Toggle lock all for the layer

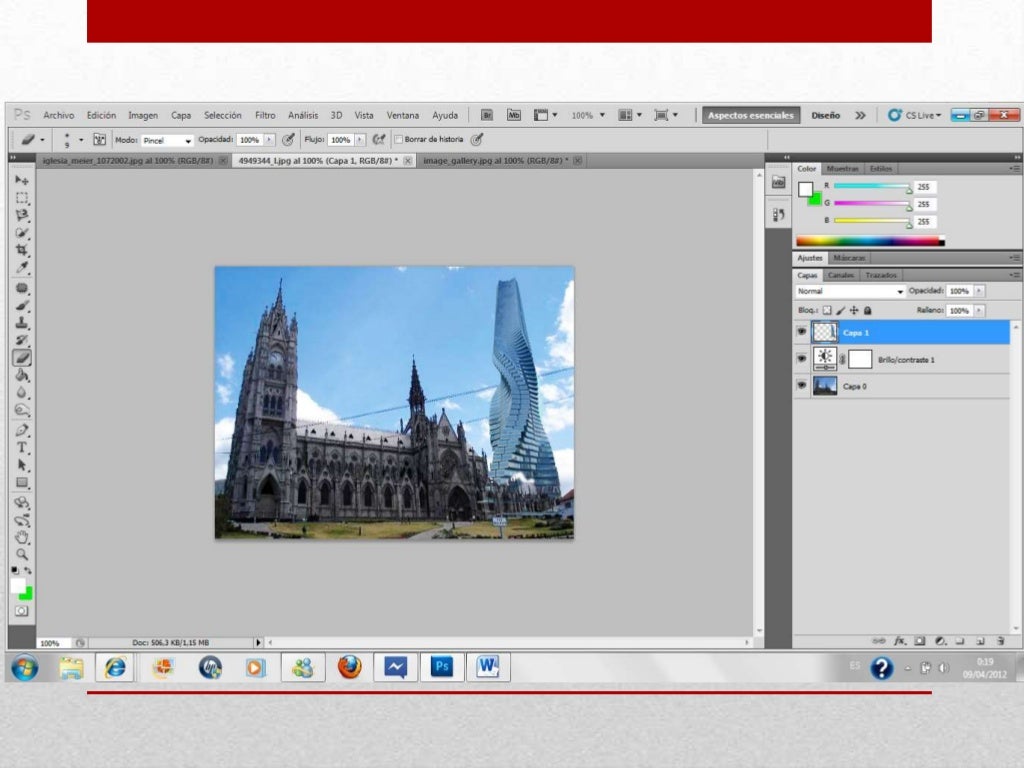click(868, 311)
